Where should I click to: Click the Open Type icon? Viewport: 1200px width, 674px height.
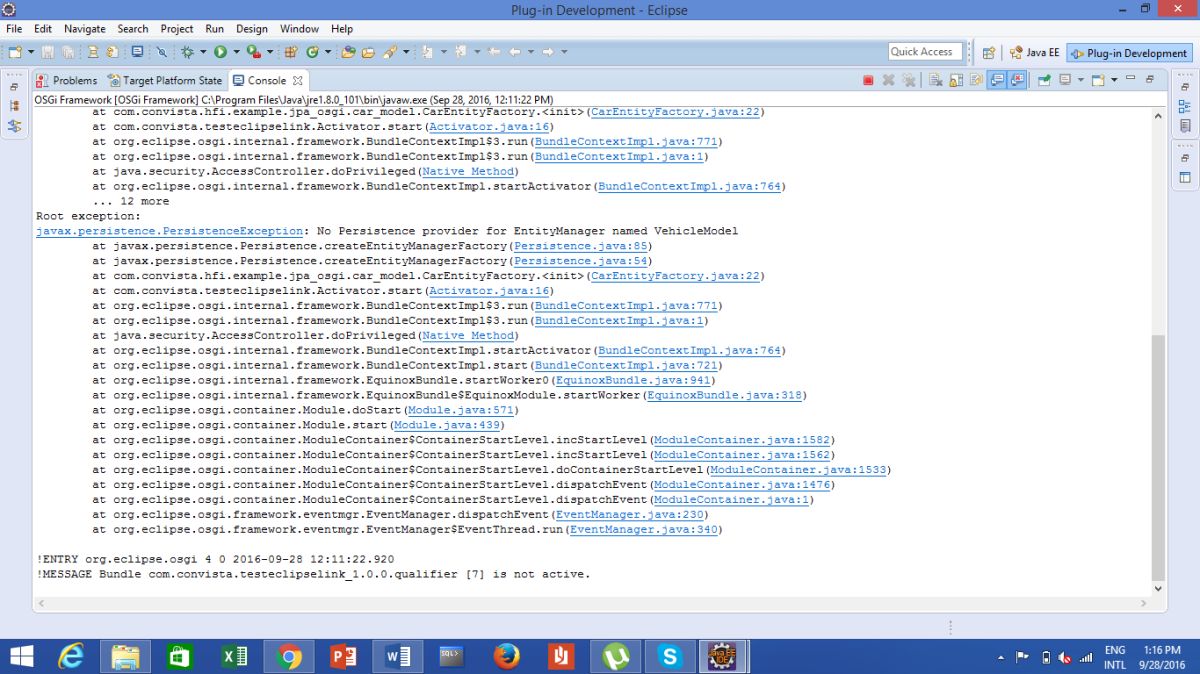click(x=346, y=51)
